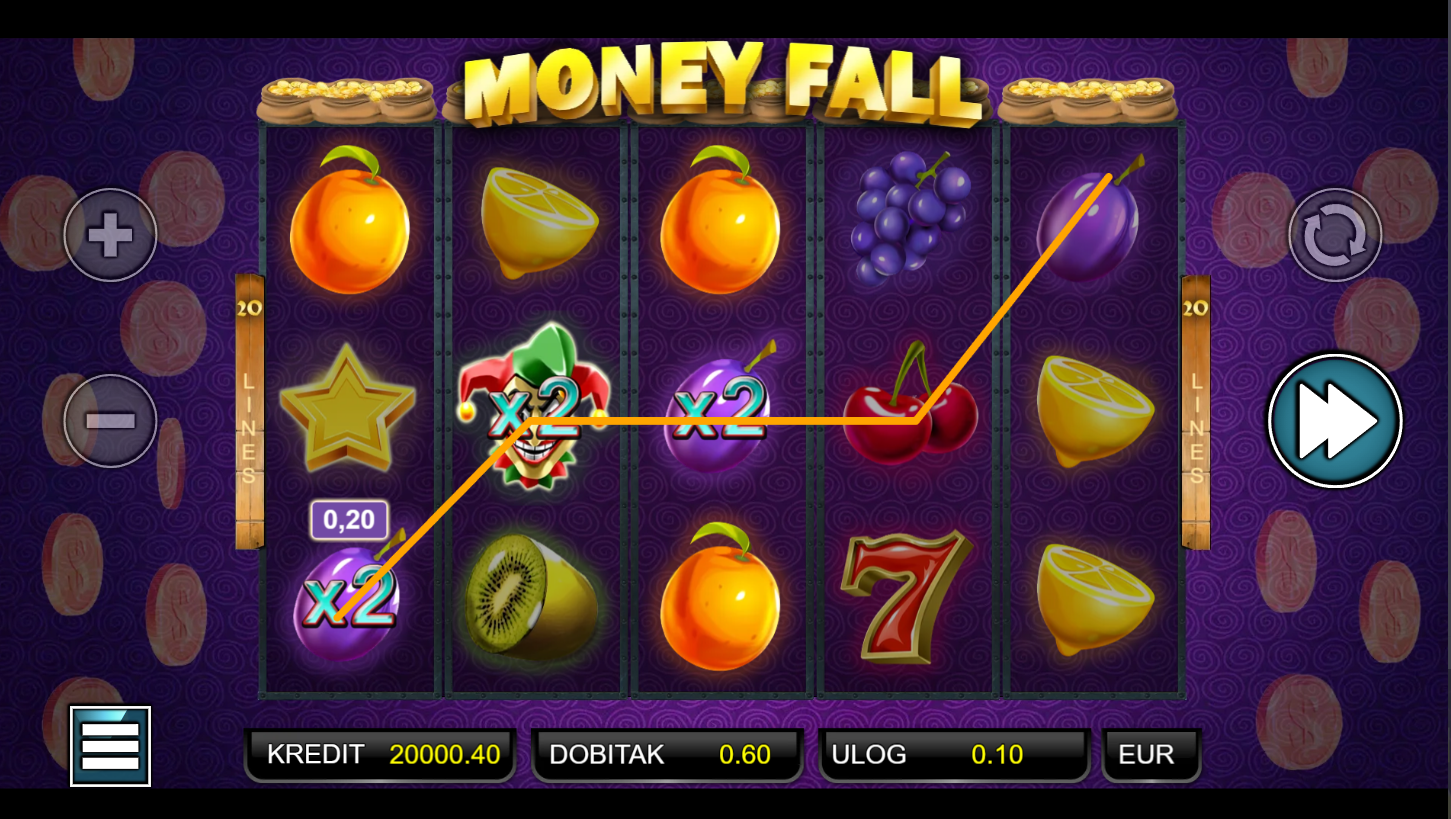Enable autoplay with the circular arrows icon
The height and width of the screenshot is (819, 1451).
[x=1335, y=235]
